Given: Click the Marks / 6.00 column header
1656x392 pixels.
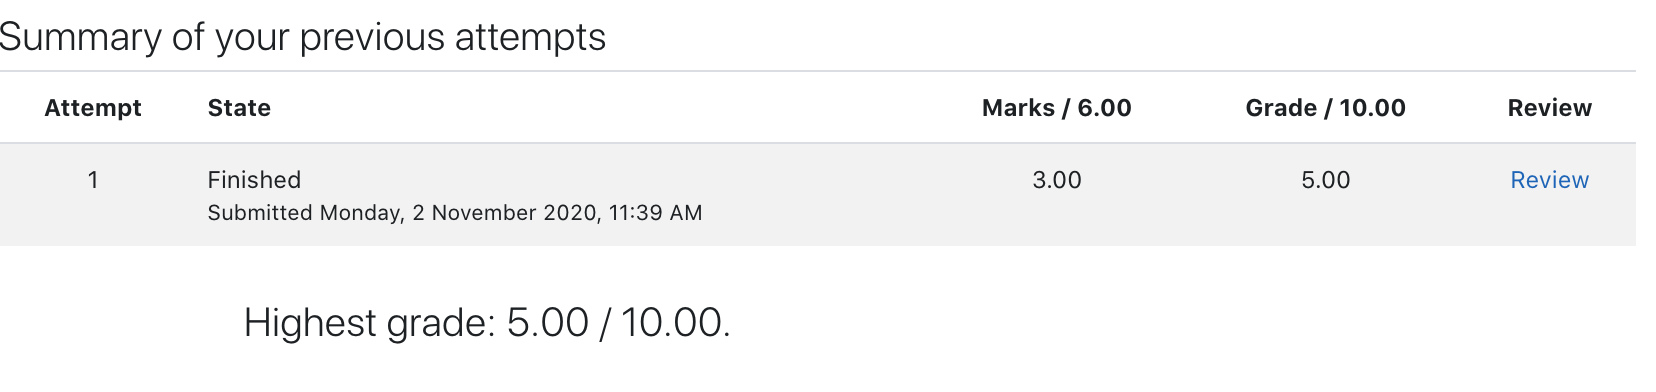Looking at the screenshot, I should click(1056, 108).
